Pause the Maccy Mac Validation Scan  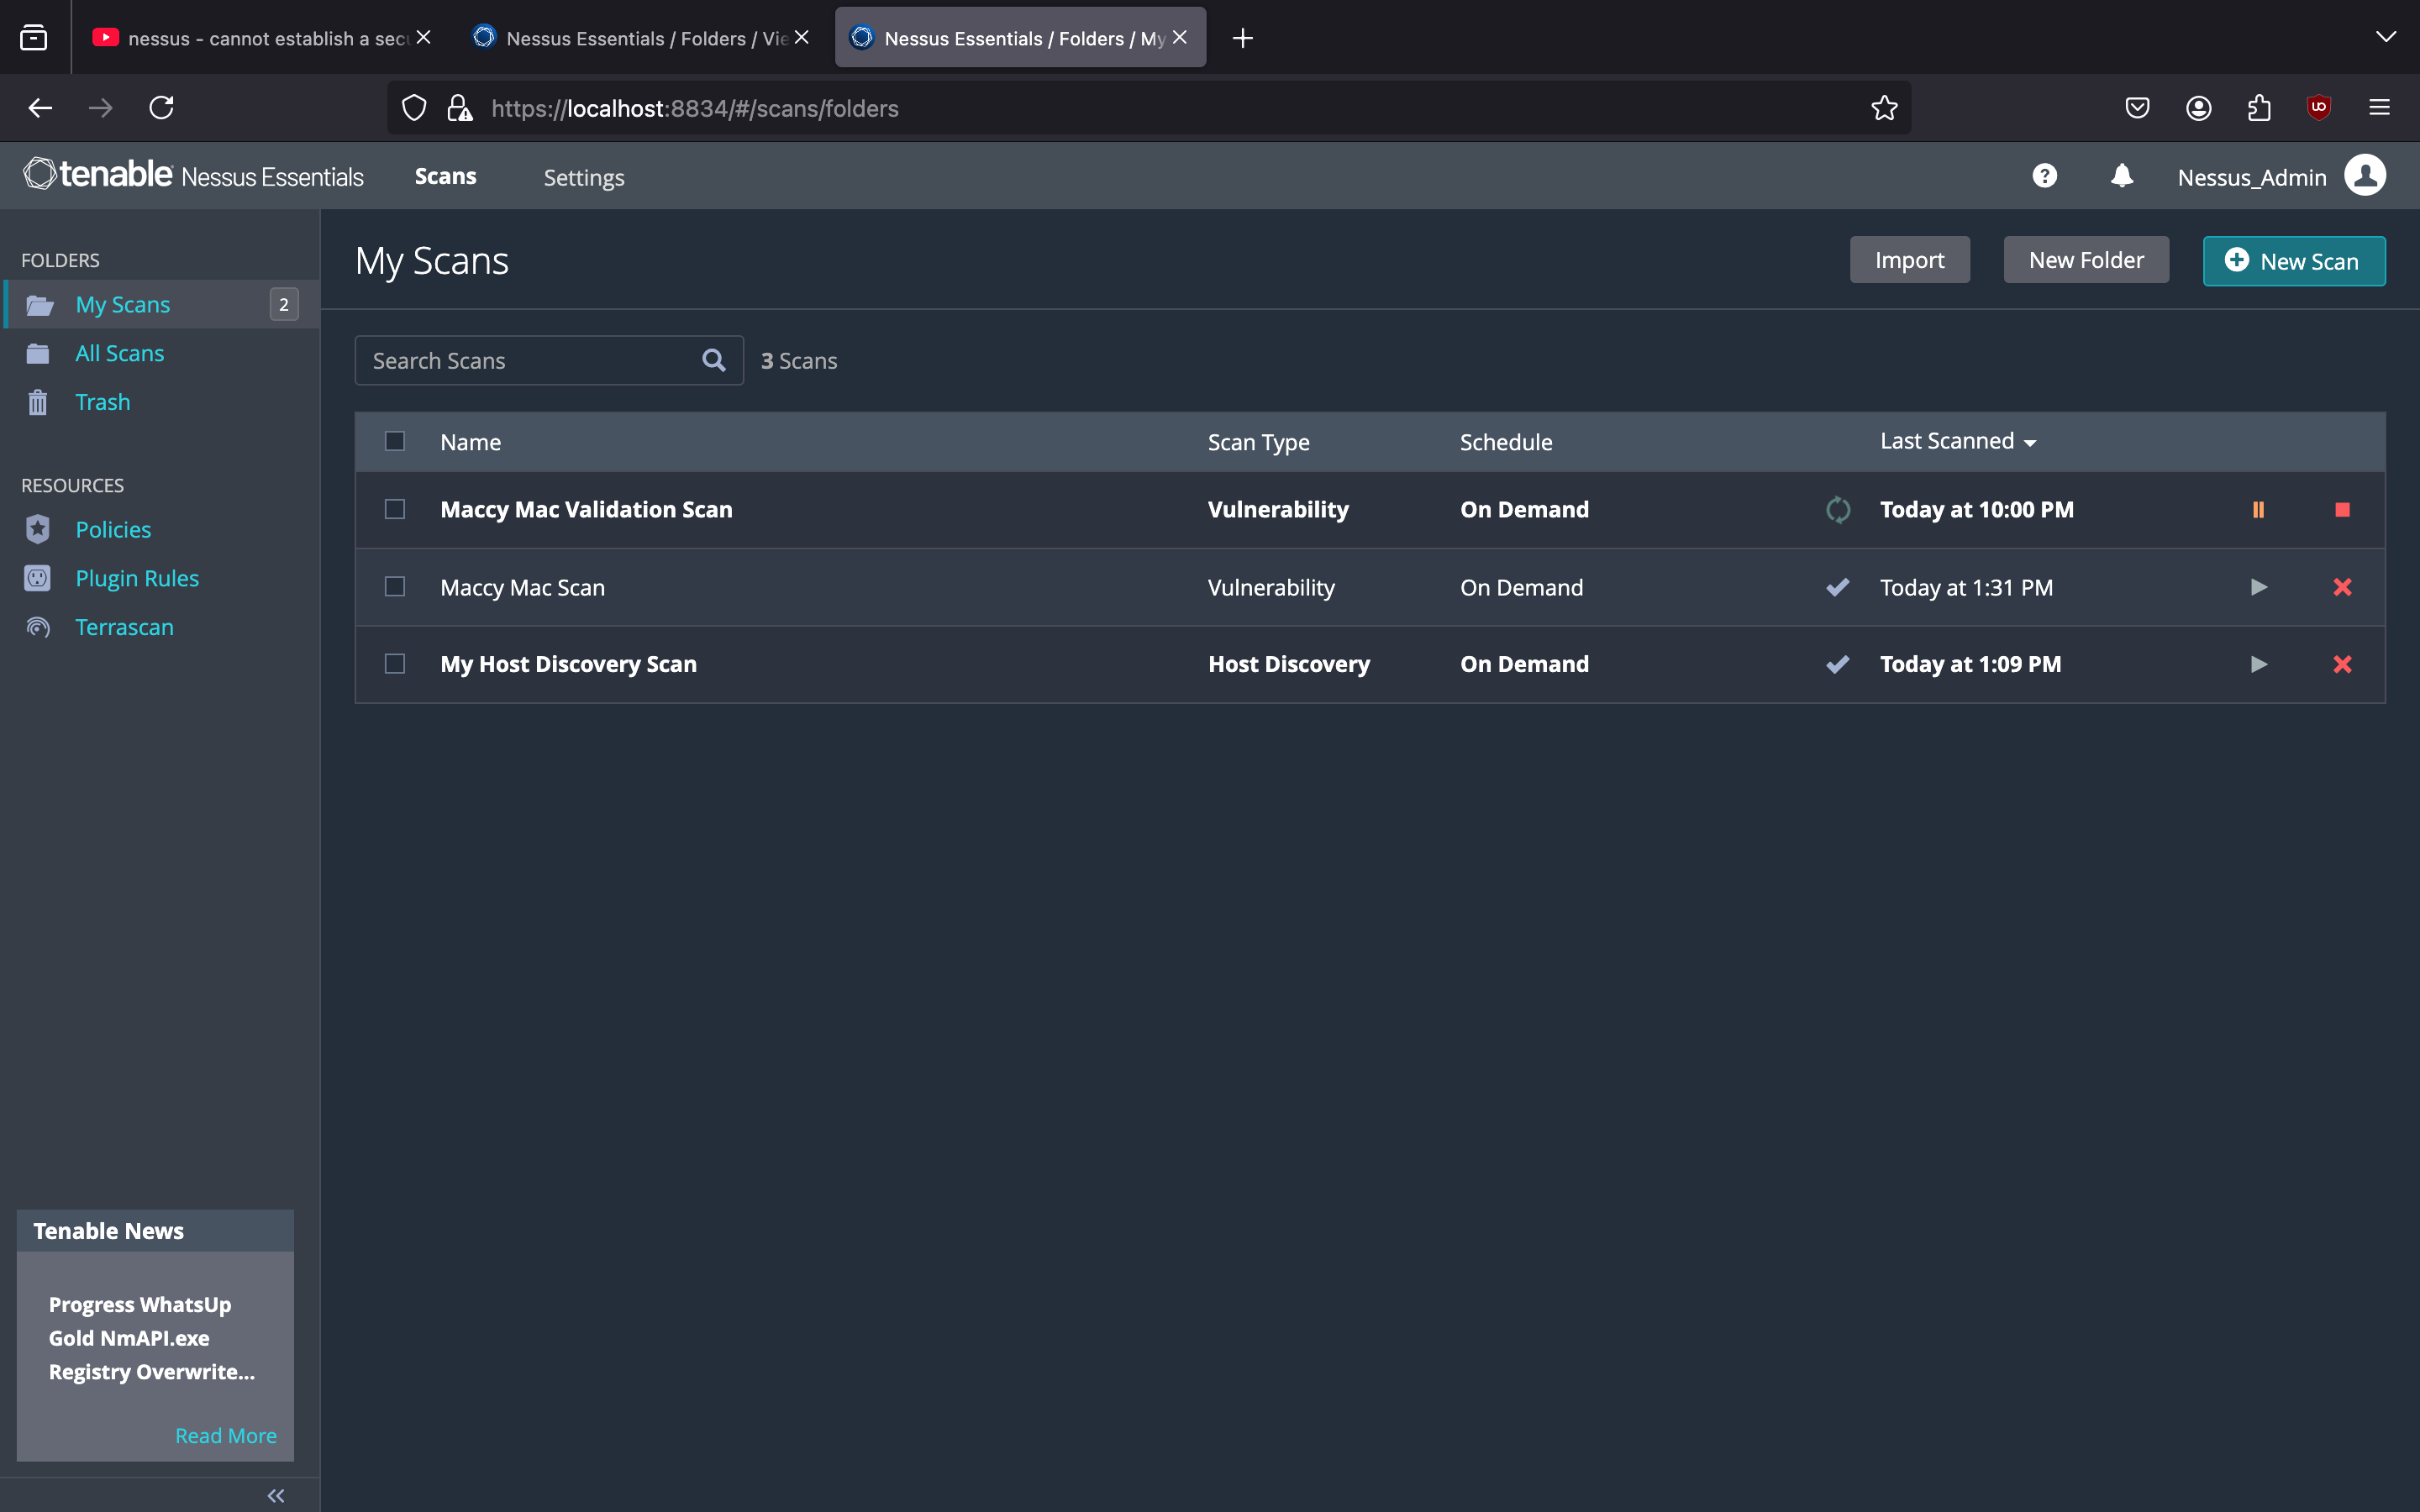(x=2258, y=510)
